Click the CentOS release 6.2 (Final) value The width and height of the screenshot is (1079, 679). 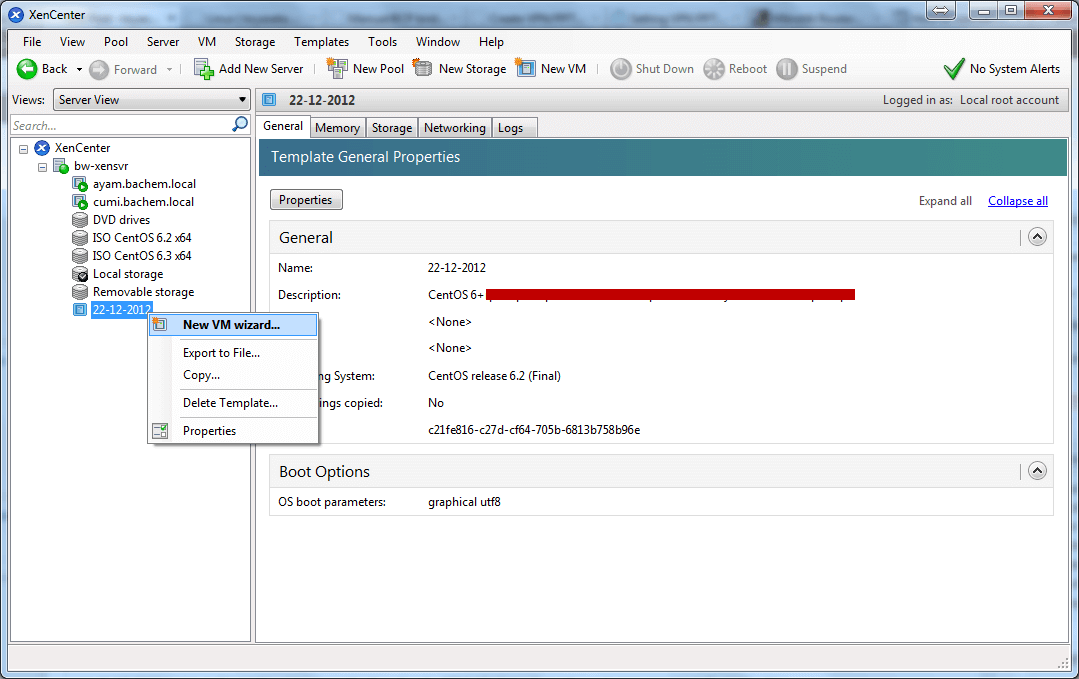[x=494, y=376]
